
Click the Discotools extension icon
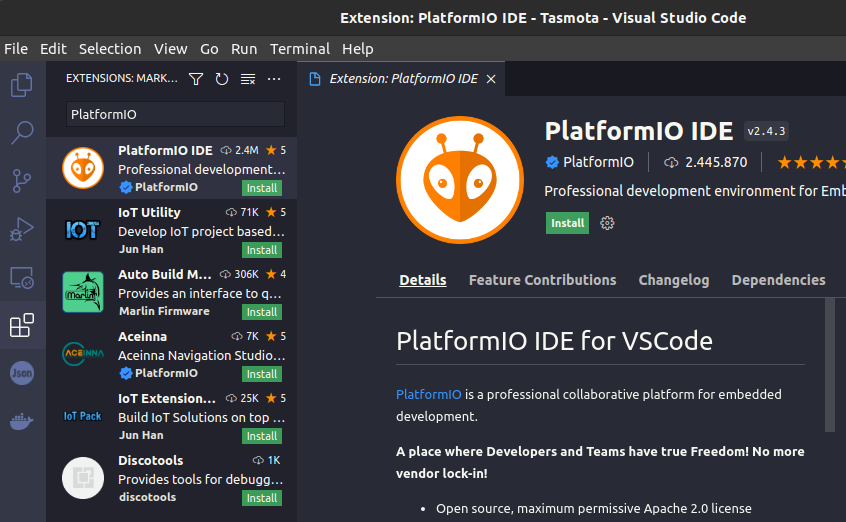pyautogui.click(x=83, y=478)
